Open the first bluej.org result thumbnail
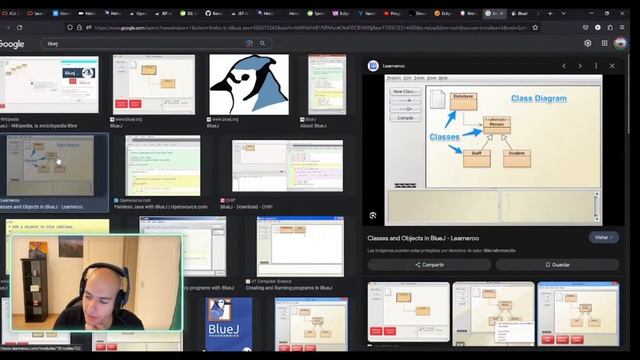This screenshot has width=640, height=360. pos(154,84)
